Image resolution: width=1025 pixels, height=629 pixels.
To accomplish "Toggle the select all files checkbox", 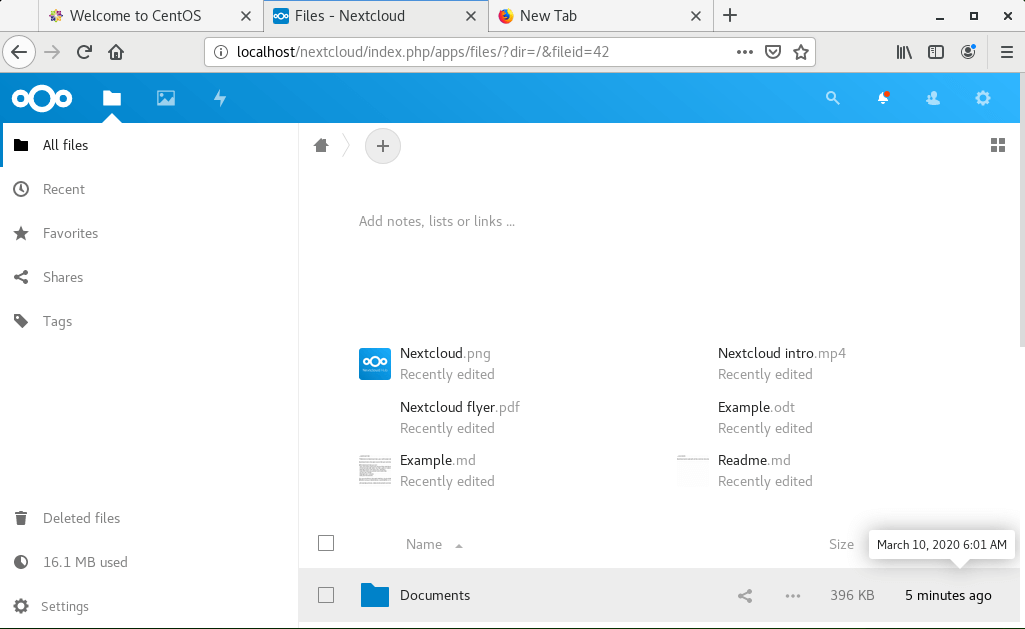I will [326, 543].
